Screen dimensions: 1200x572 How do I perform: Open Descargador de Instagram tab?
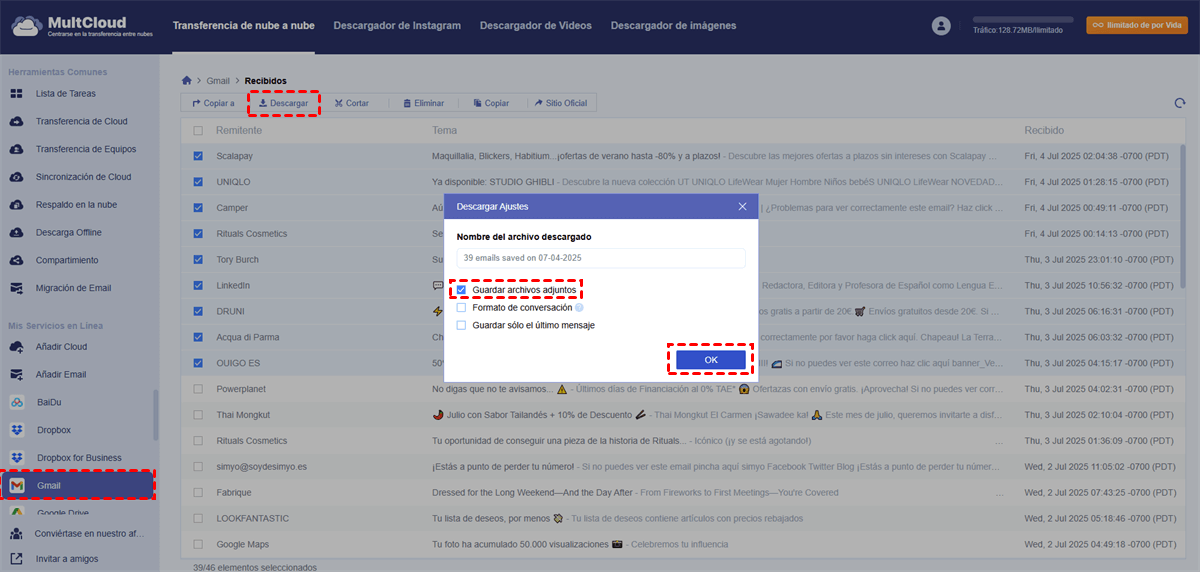click(397, 26)
